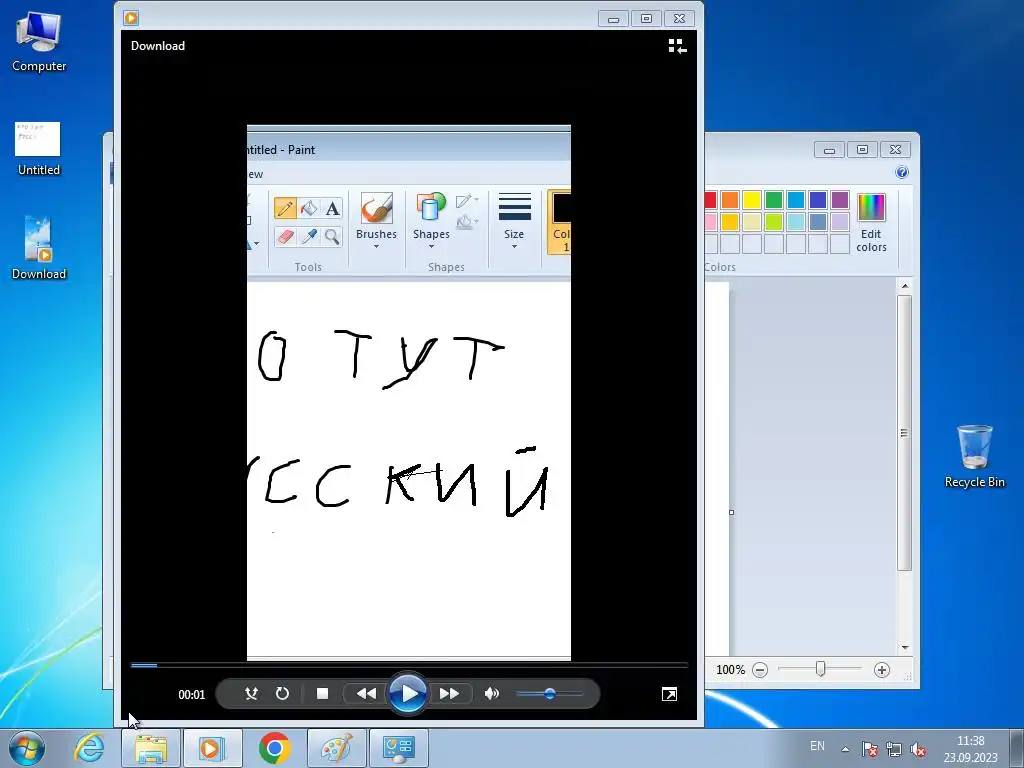Click the Show desktop button
Image resolution: width=1024 pixels, height=768 pixels.
(x=1017, y=748)
